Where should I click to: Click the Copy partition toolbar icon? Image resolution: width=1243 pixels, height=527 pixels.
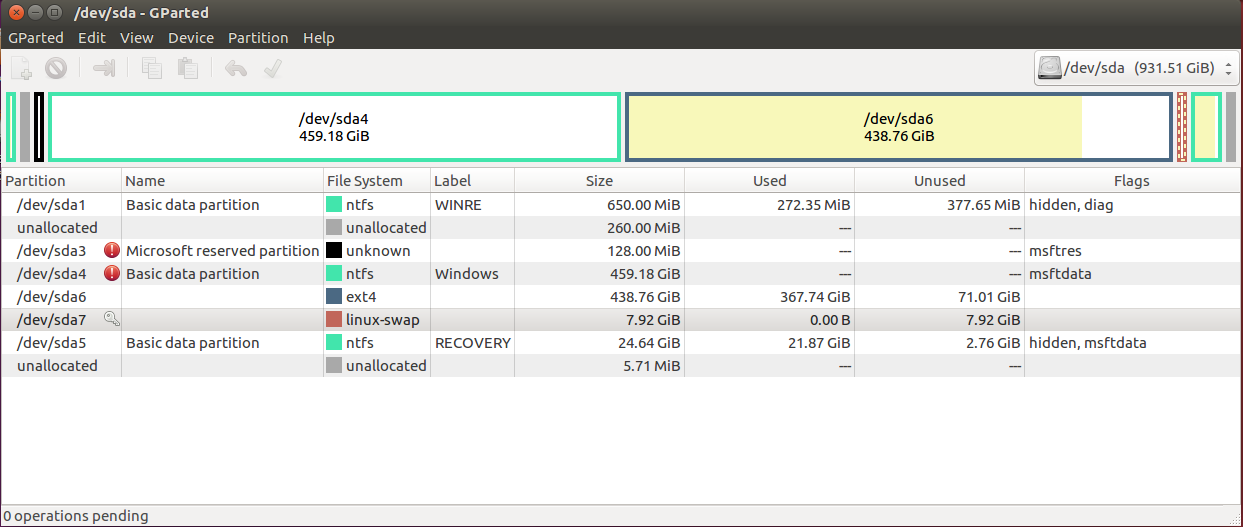[x=152, y=68]
